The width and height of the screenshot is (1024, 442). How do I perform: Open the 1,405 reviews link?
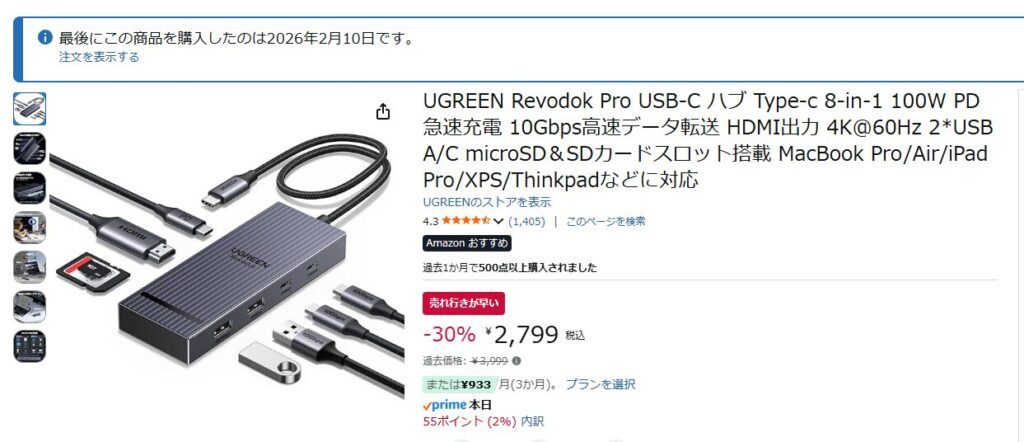pos(526,221)
